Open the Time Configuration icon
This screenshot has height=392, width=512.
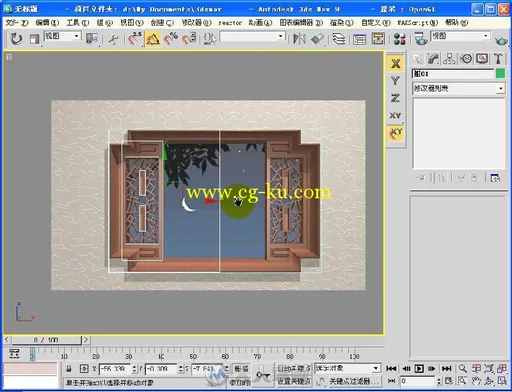click(x=449, y=380)
